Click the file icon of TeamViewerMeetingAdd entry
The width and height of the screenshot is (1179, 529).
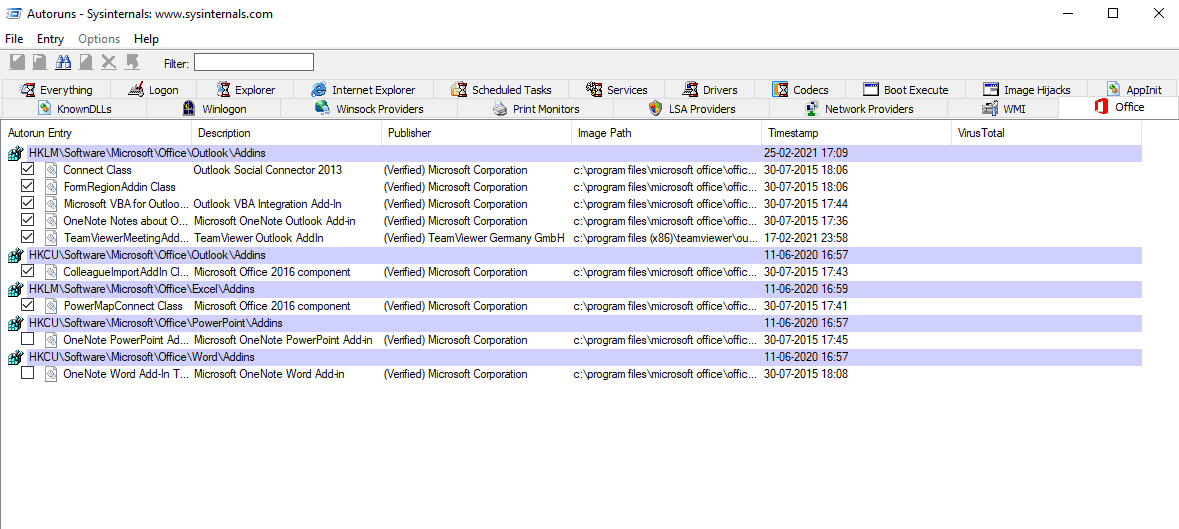(x=50, y=238)
